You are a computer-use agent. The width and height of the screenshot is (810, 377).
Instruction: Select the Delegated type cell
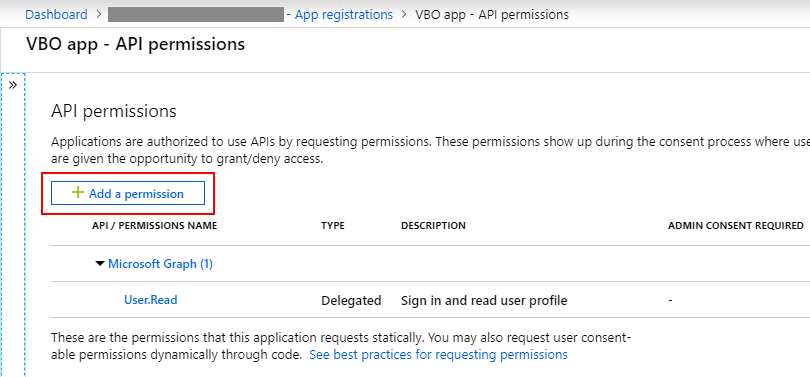tap(351, 301)
